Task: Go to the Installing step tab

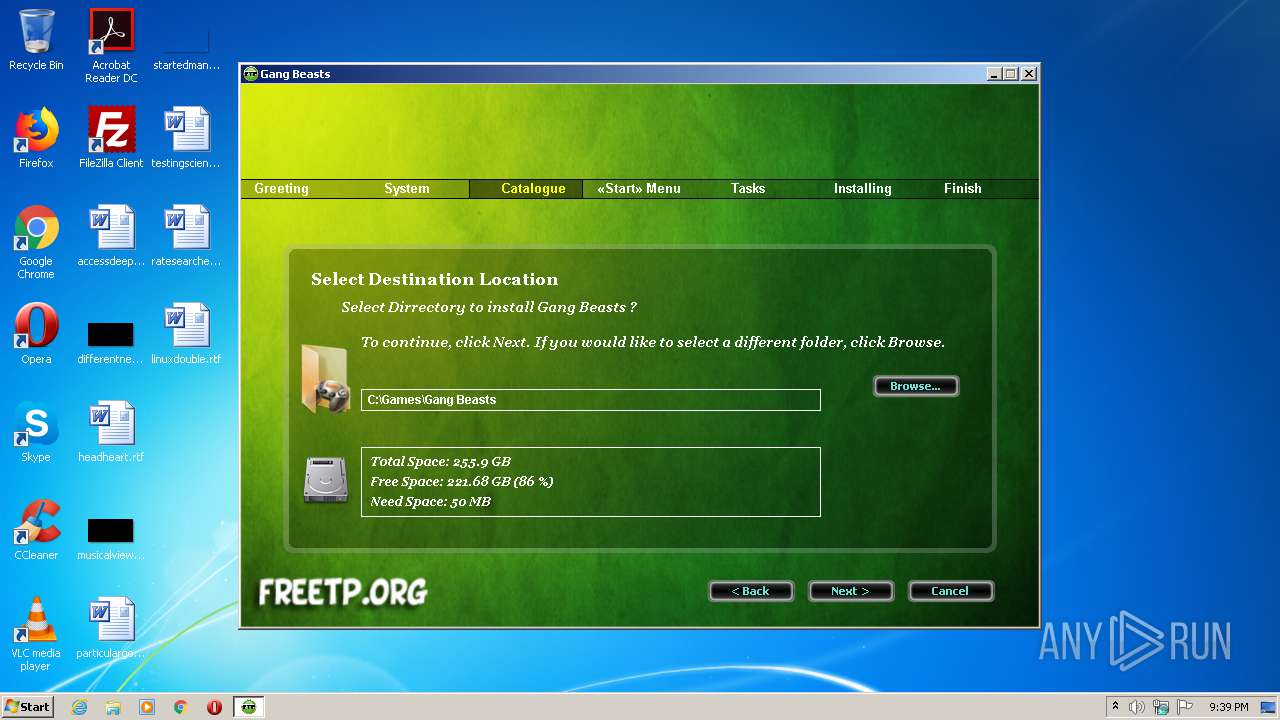Action: coord(863,188)
